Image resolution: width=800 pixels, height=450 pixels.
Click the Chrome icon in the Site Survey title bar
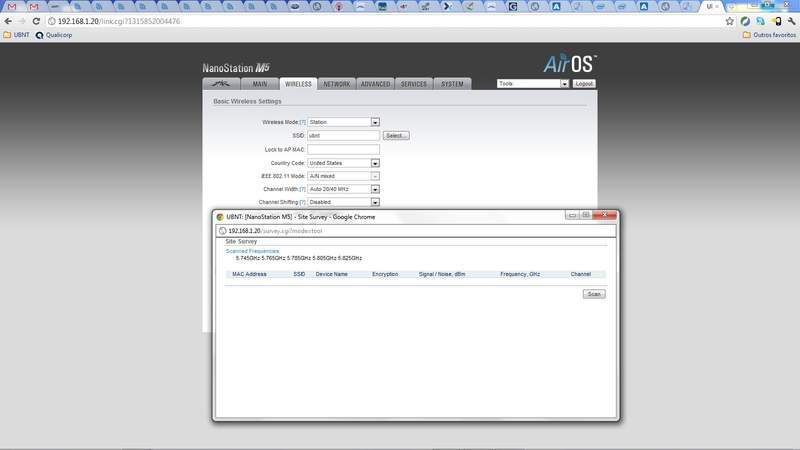coord(220,217)
